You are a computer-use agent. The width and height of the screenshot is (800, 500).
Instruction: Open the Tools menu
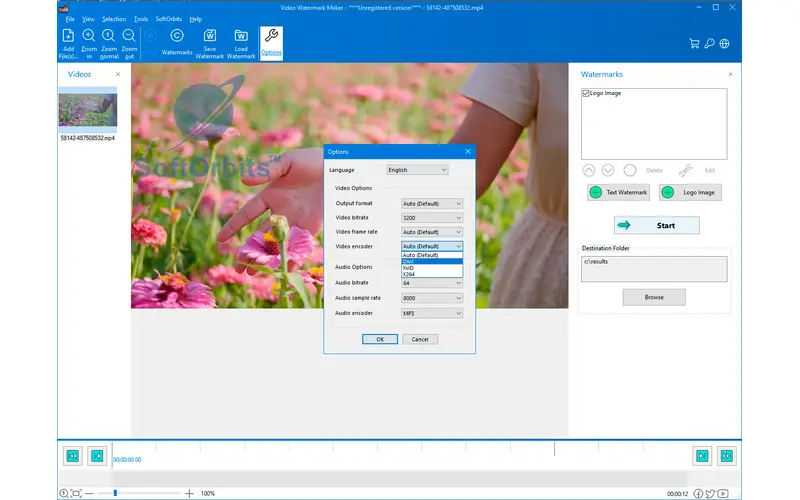[141, 19]
